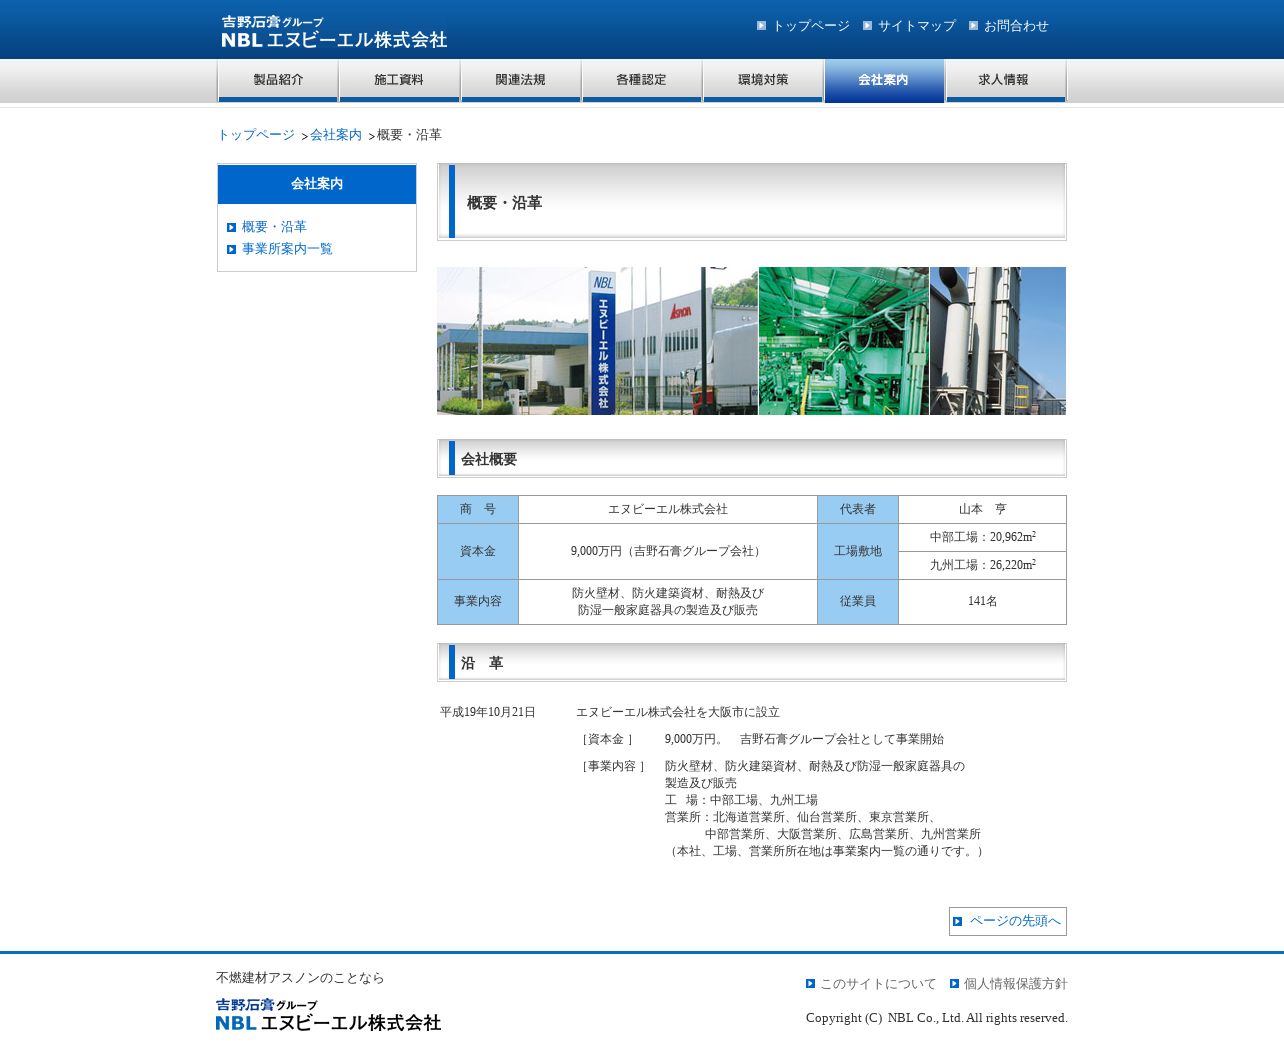The width and height of the screenshot is (1284, 1059).
Task: Click the NBL エヌビーエル株式会社 header logo
Action: pyautogui.click(x=334, y=32)
